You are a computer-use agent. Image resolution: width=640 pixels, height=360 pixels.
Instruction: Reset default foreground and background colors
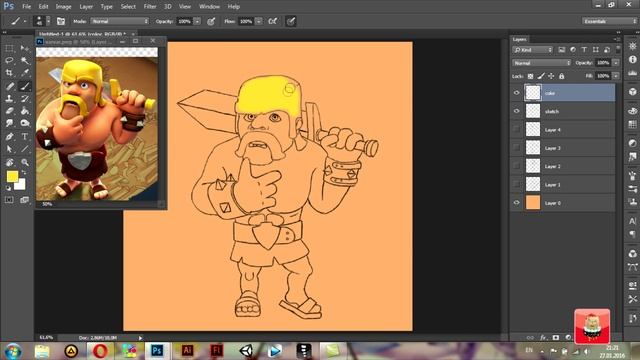[x=8, y=188]
